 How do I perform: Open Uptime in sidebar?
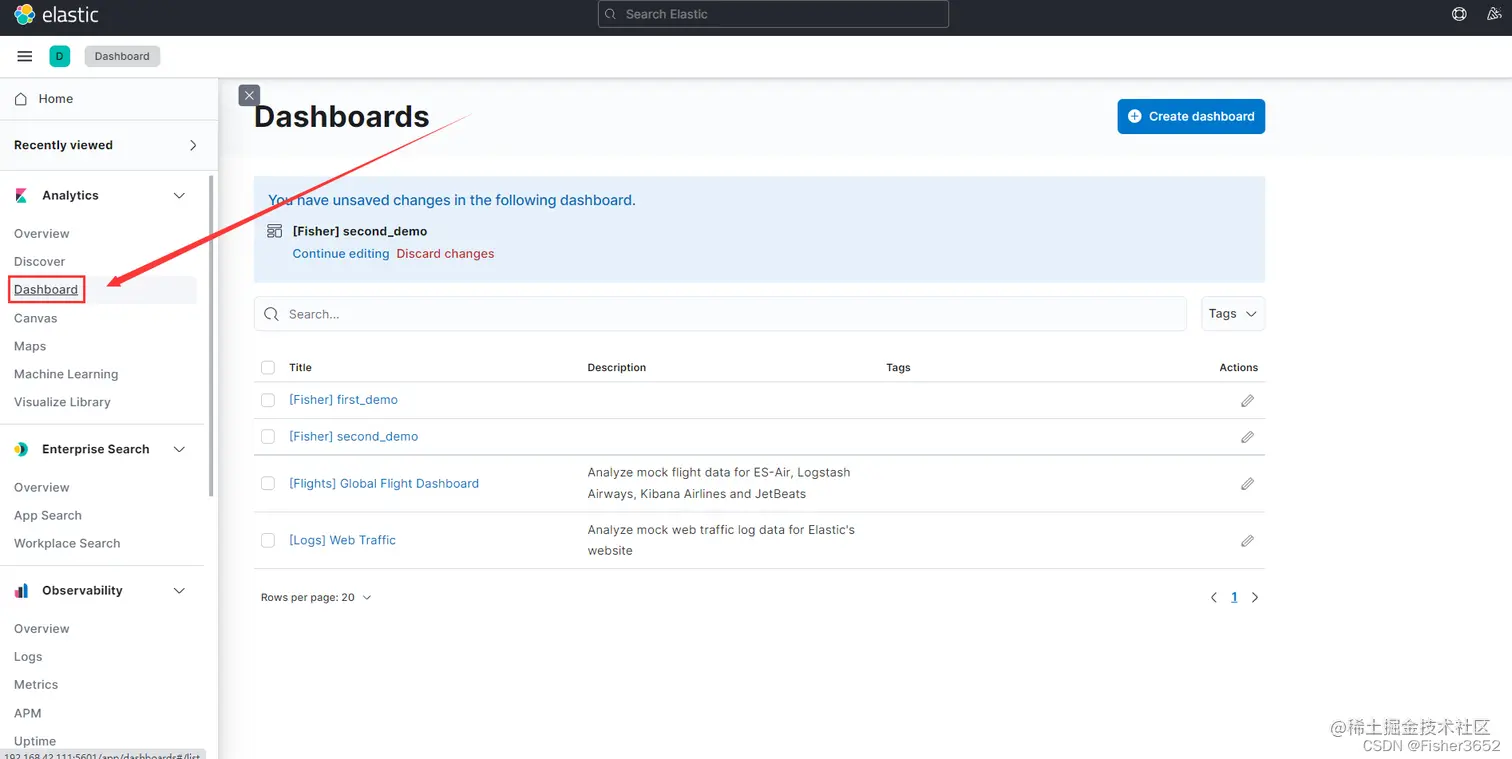click(x=35, y=742)
